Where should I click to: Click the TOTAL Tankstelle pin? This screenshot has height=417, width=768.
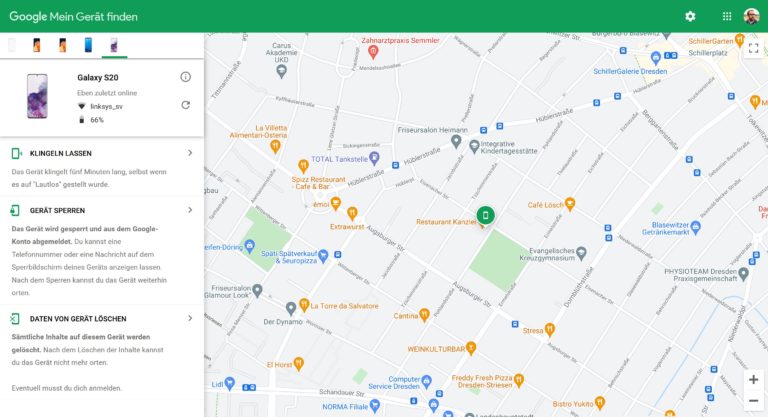[374, 158]
